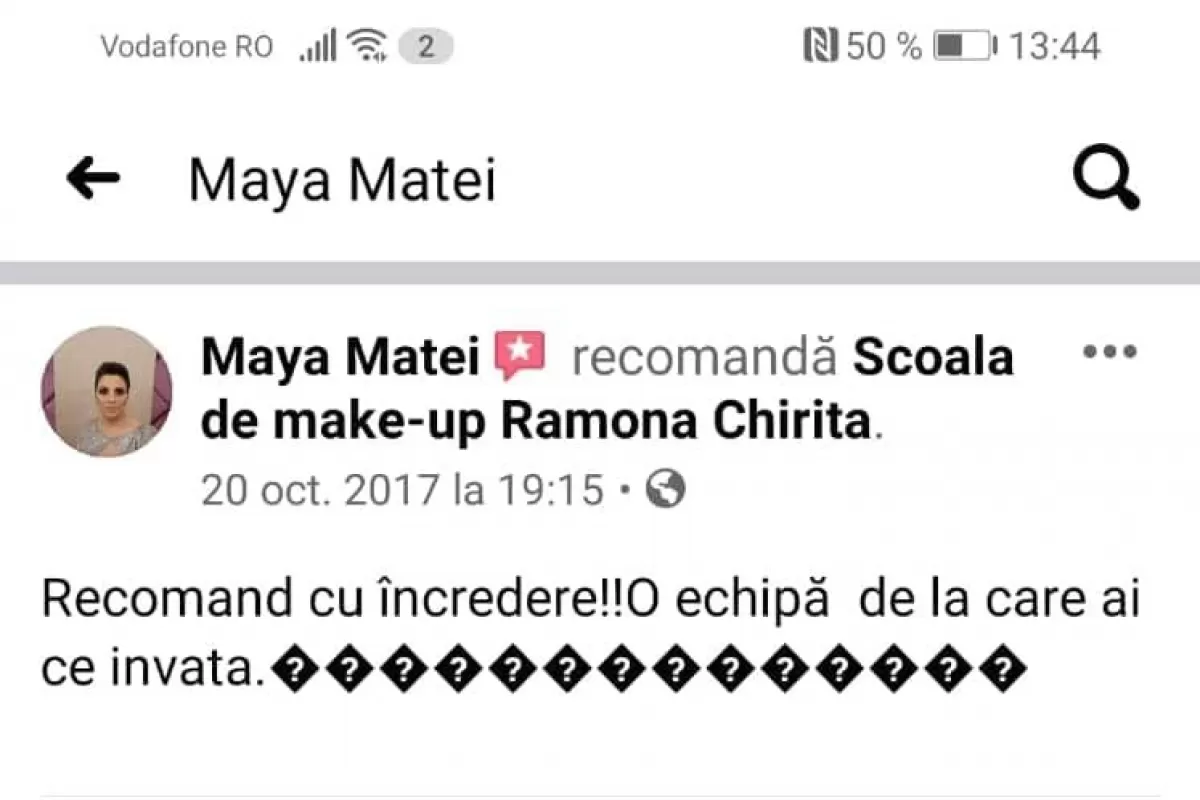
Task: Tap the notification count badge showing 2
Action: 424,44
